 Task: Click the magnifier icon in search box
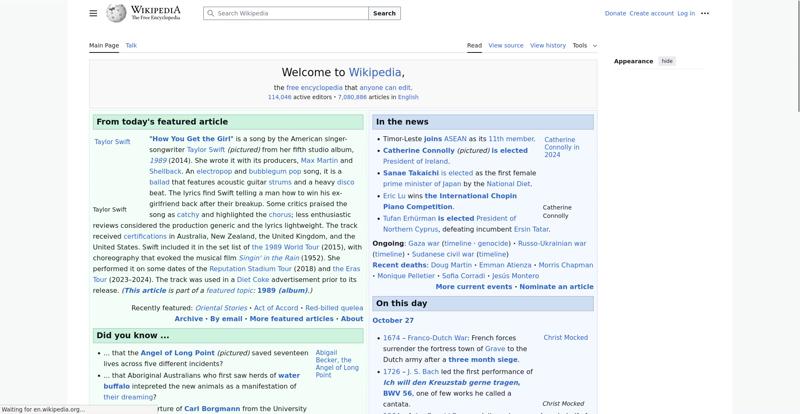tap(210, 14)
